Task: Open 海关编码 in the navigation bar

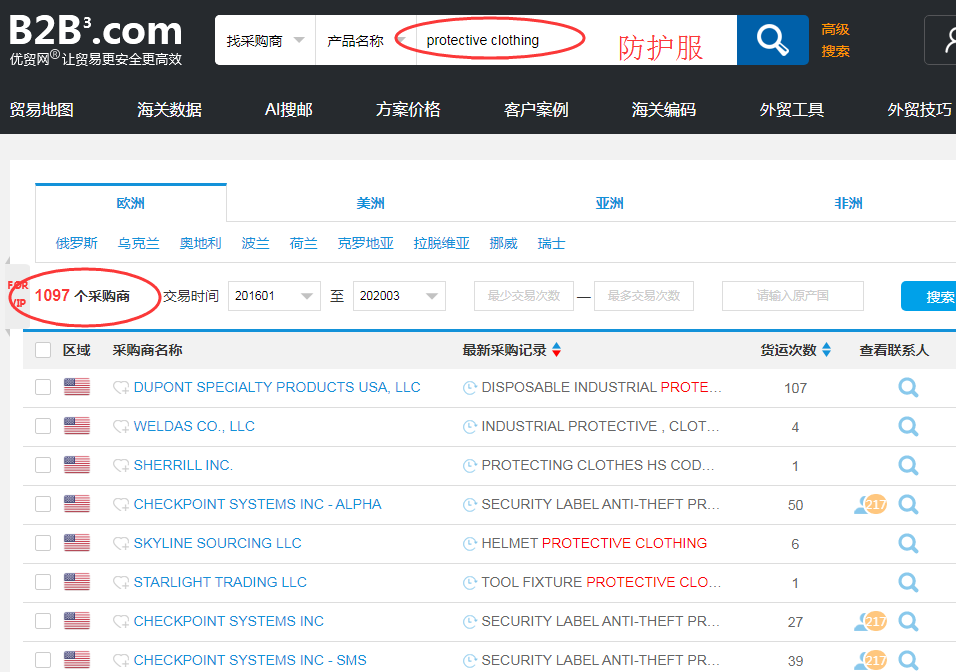Action: click(663, 110)
